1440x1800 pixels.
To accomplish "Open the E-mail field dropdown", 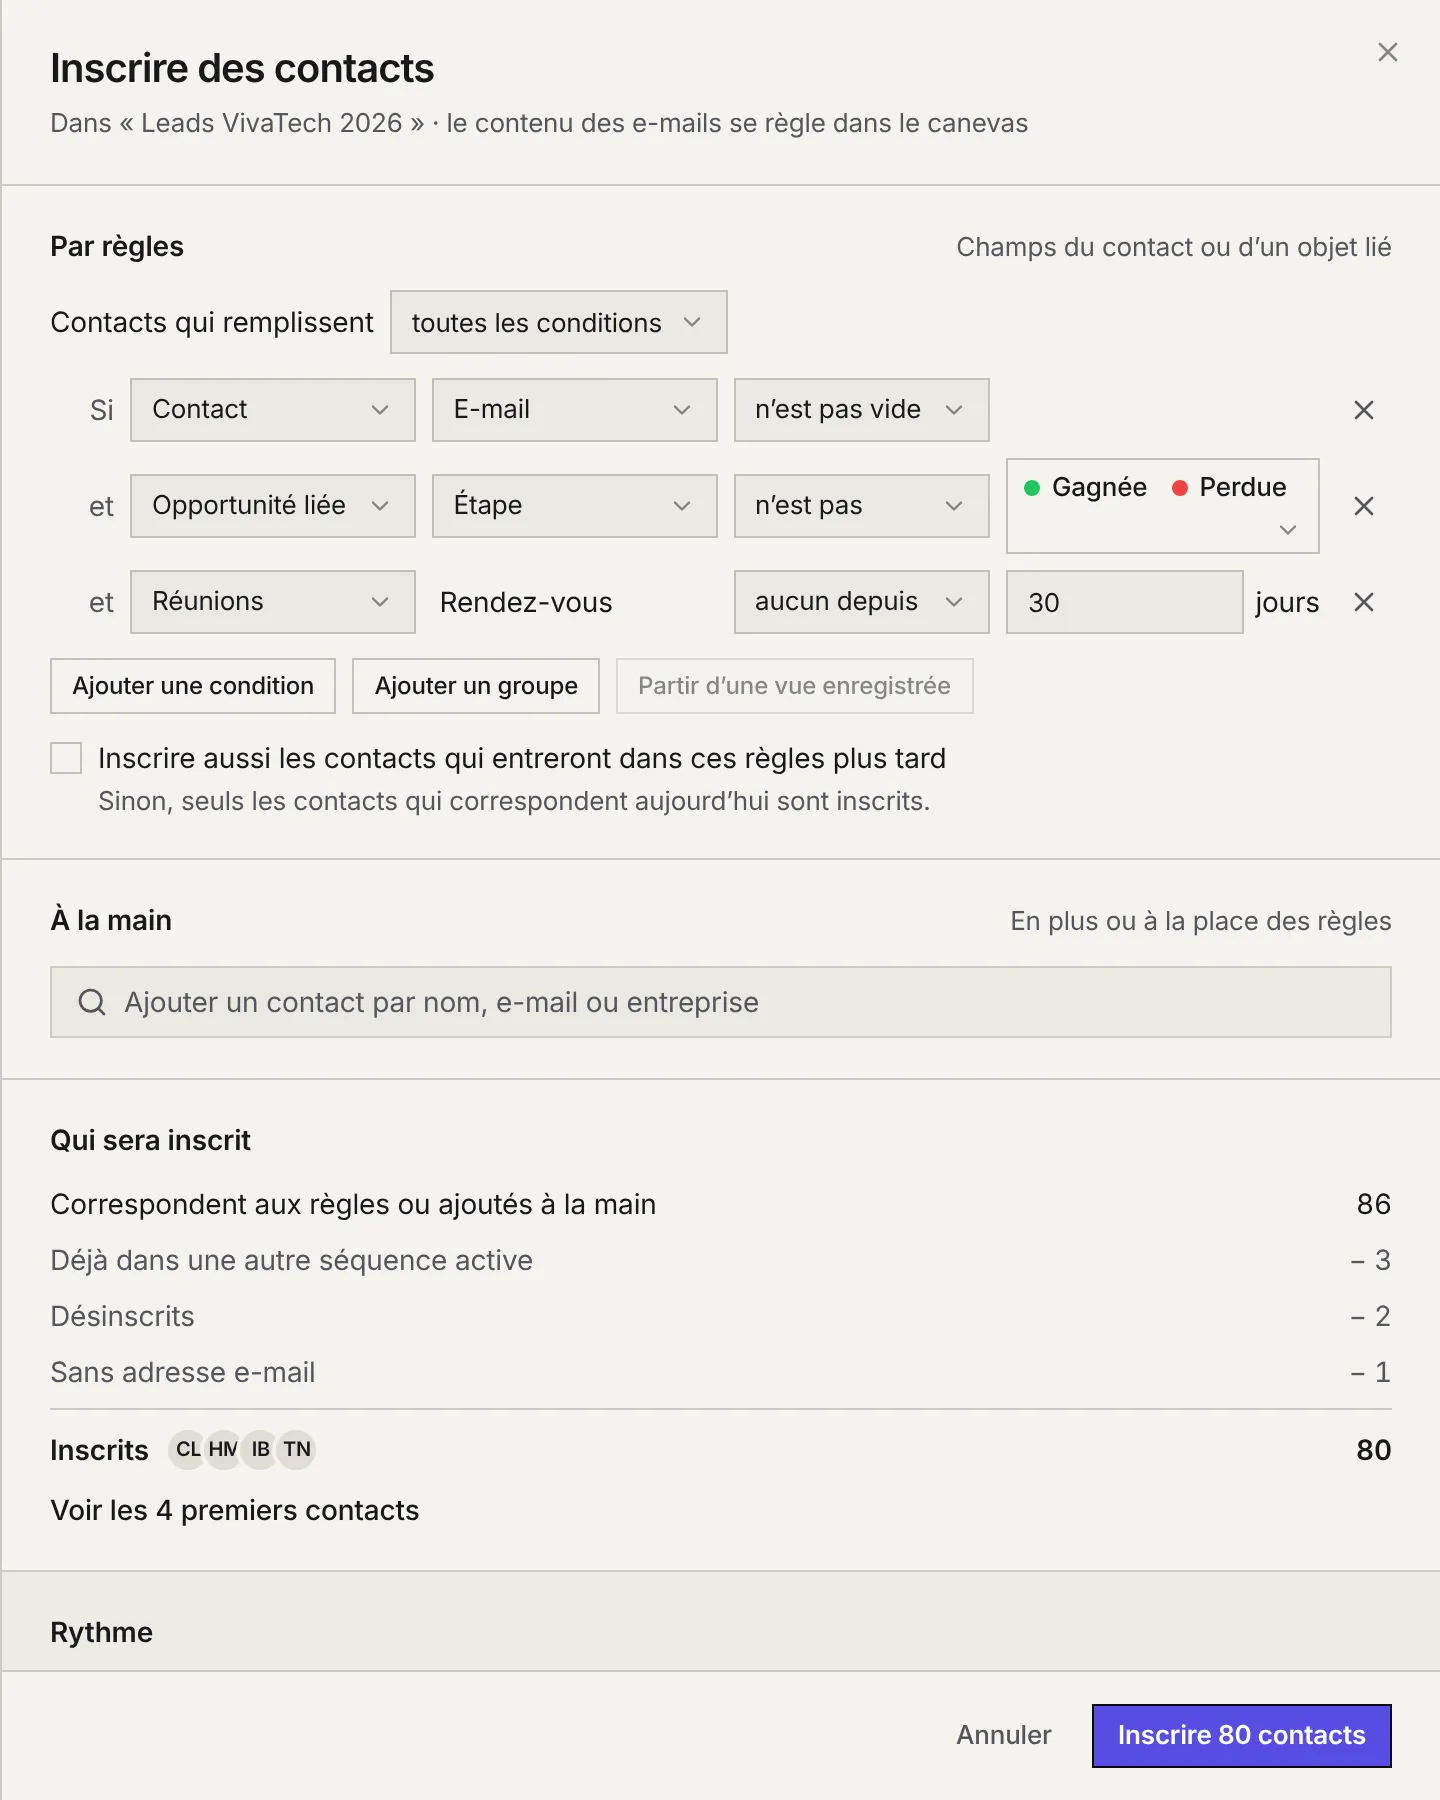I will click(x=574, y=410).
